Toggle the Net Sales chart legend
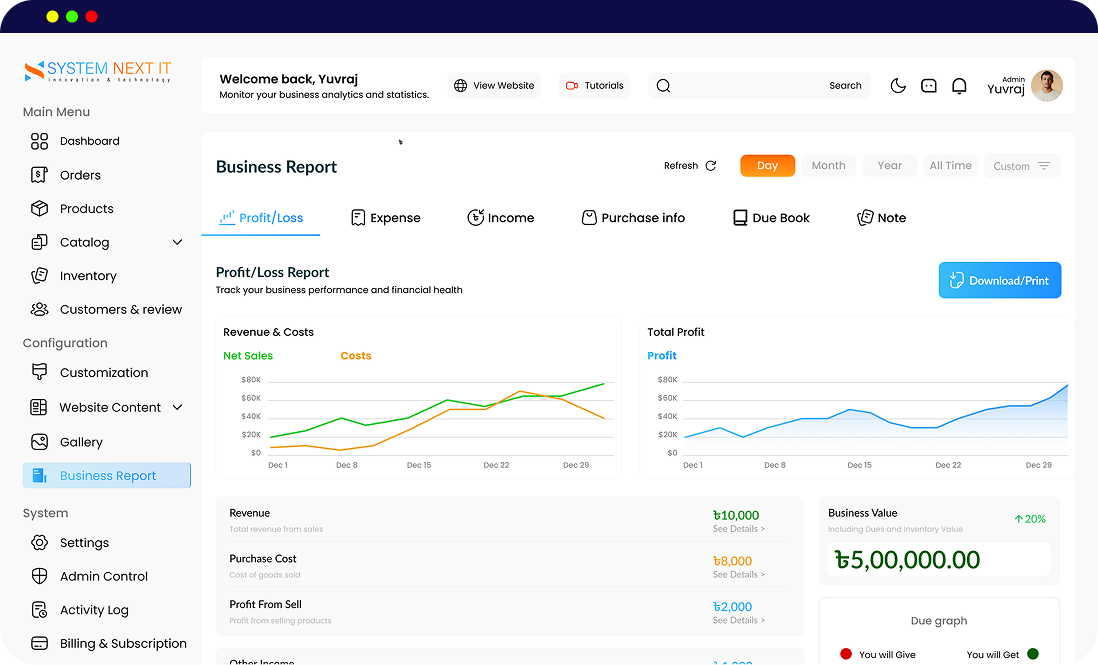The image size is (1098, 665). [x=248, y=356]
